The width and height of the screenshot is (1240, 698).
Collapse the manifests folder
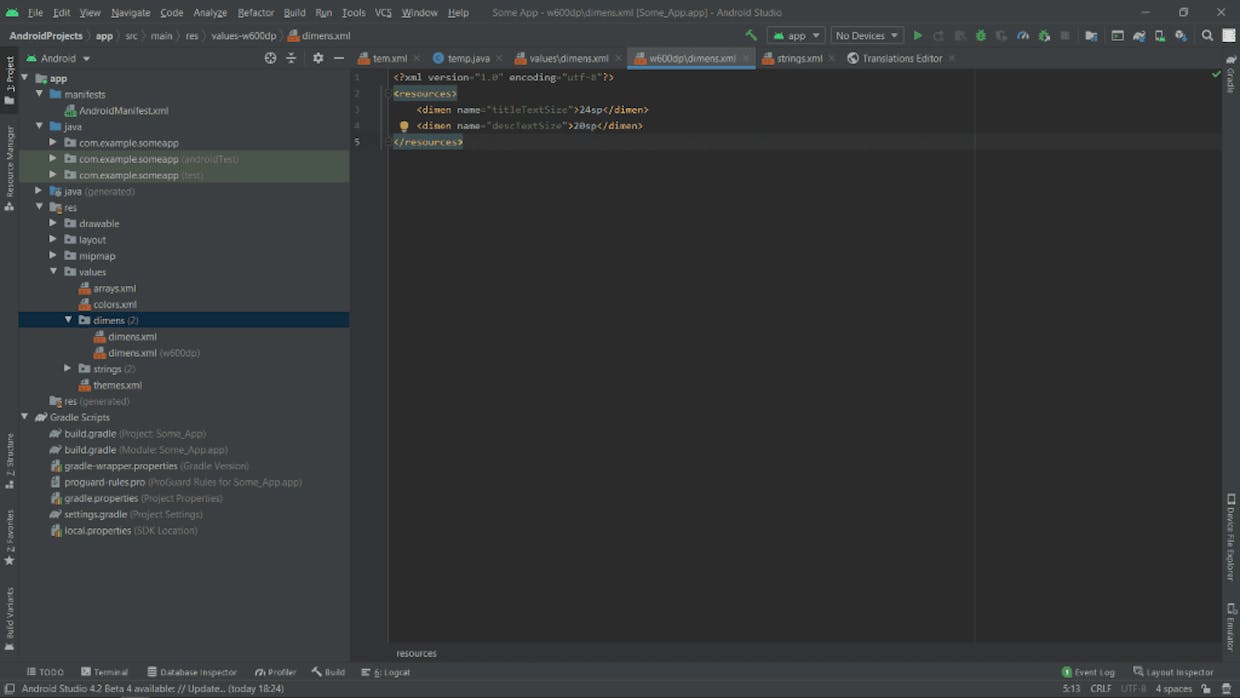pos(39,94)
